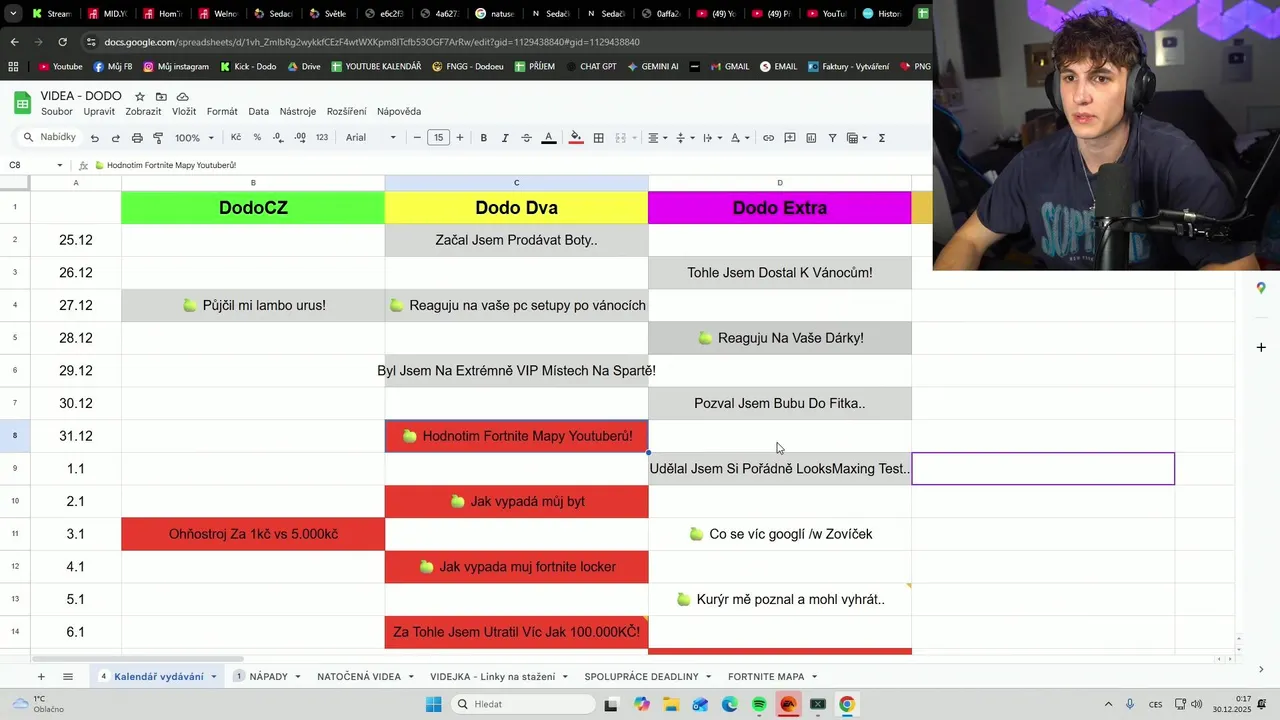Create a filter with funnel icon
Screen dimensions: 1280x720
click(832, 138)
